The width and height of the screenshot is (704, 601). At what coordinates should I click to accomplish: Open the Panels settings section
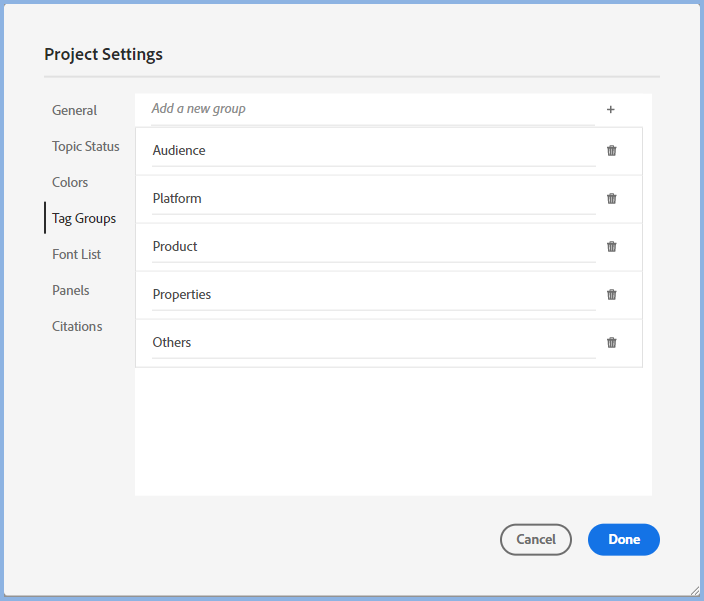[71, 291]
